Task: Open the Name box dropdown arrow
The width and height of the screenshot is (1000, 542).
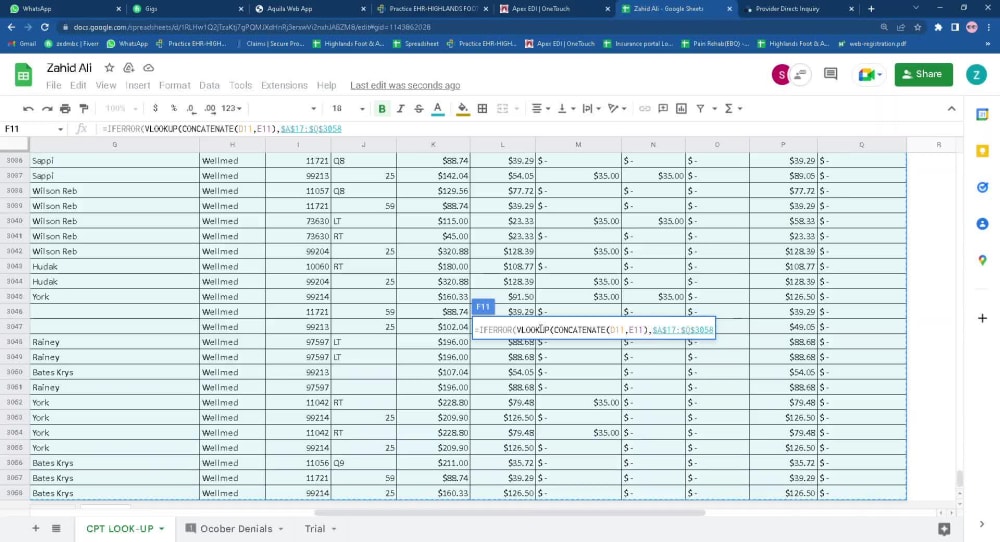Action: [x=60, y=129]
